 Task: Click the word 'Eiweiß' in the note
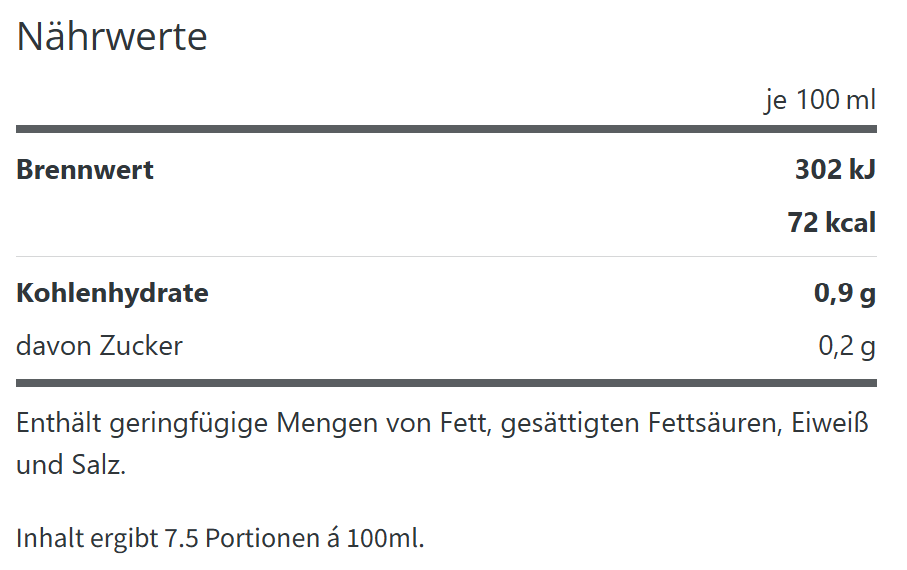[830, 423]
